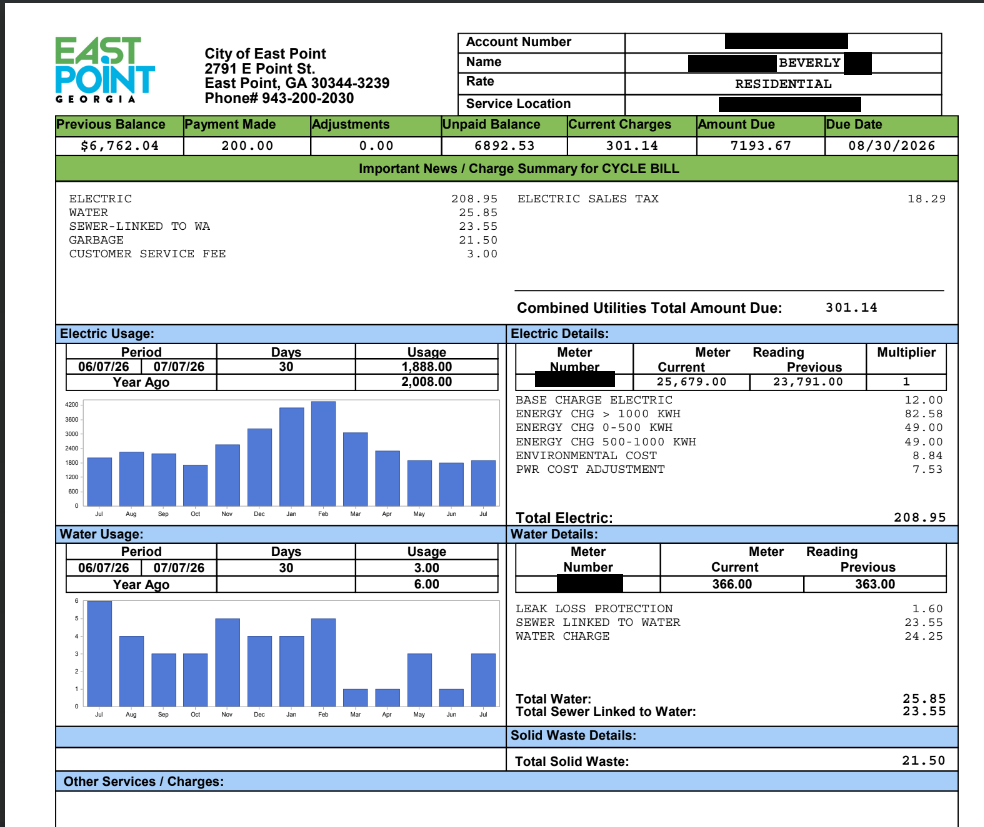Click the Total Electric amount 208.95
The image size is (984, 827).
[x=919, y=518]
